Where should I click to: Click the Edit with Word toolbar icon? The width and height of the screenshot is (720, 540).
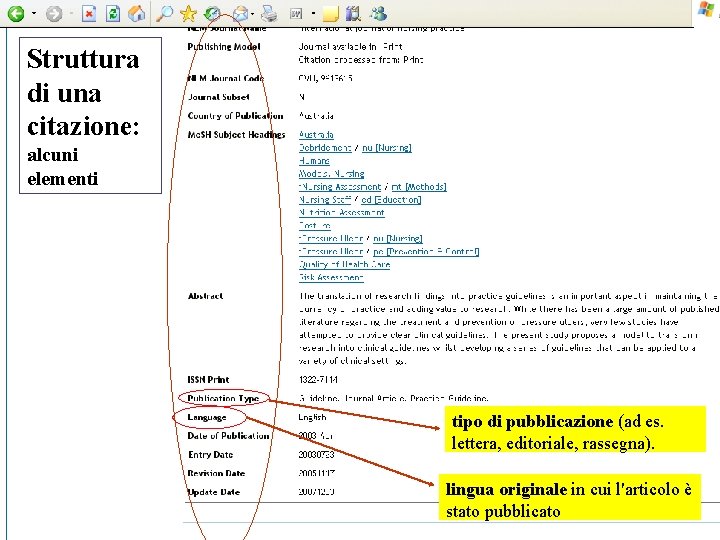click(296, 14)
